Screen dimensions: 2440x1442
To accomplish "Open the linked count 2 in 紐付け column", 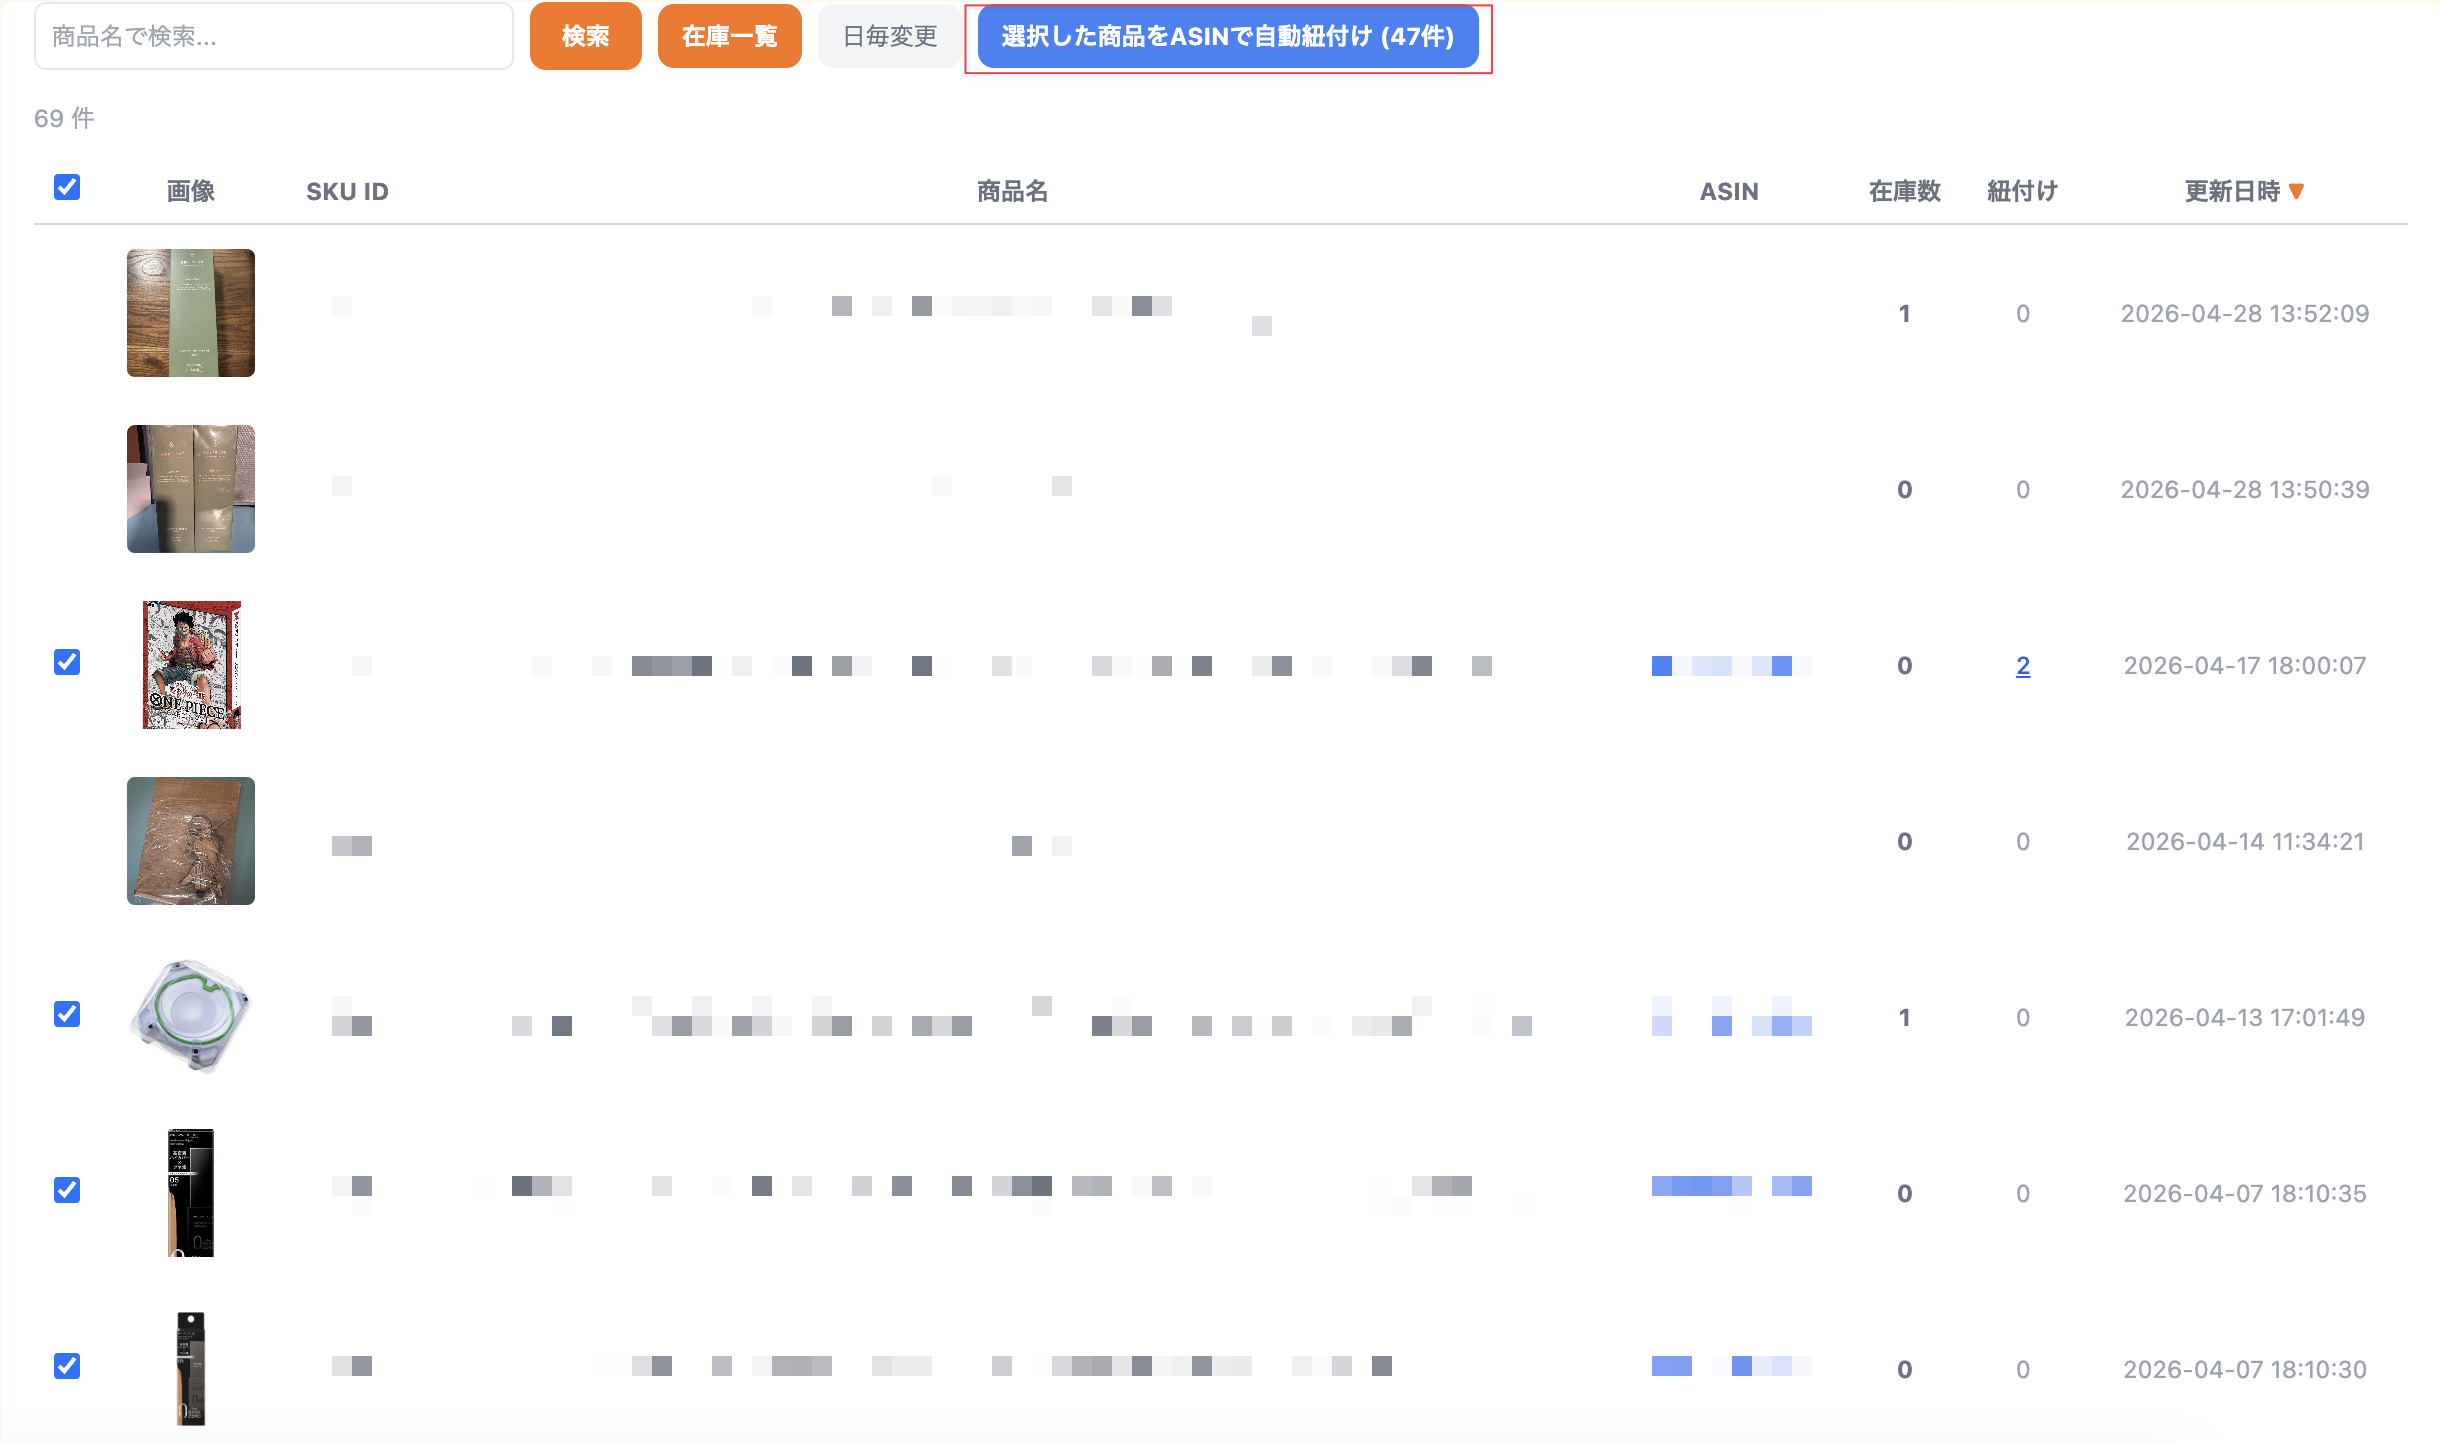I will pos(2023,665).
